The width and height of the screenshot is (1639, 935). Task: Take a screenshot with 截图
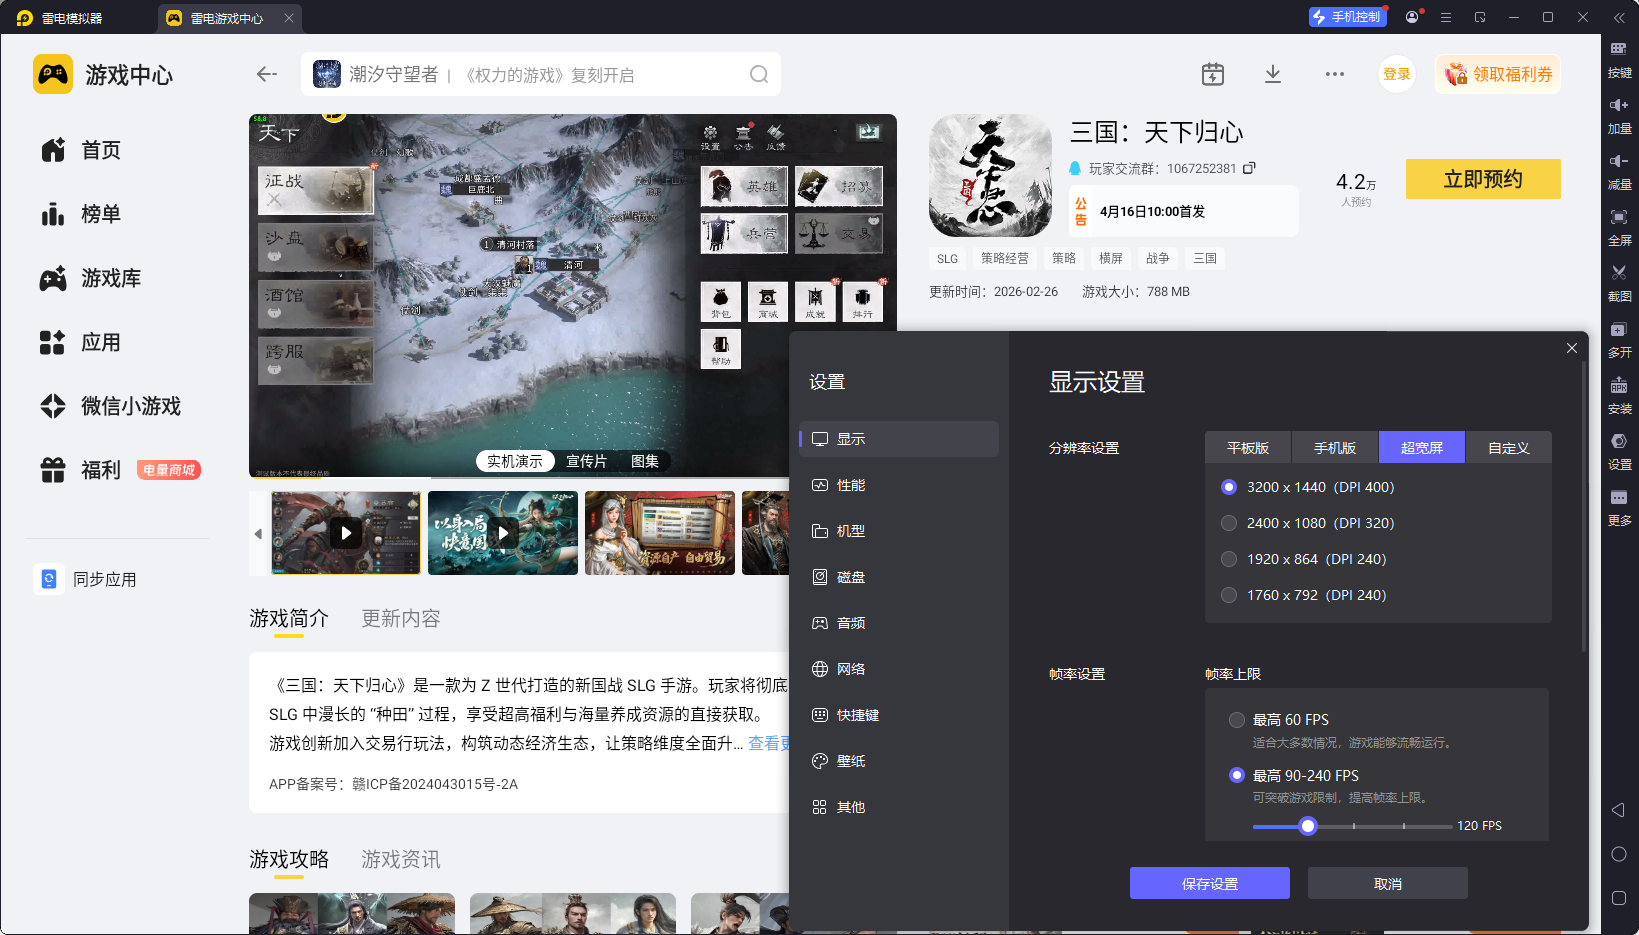(1619, 282)
